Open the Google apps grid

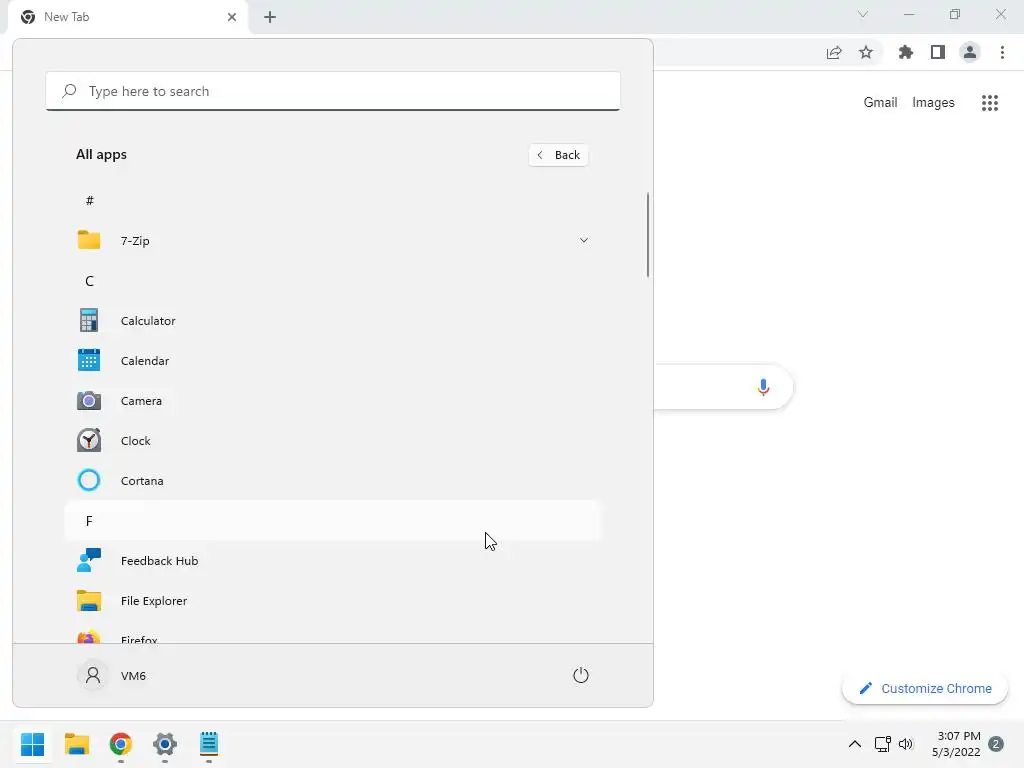point(990,103)
